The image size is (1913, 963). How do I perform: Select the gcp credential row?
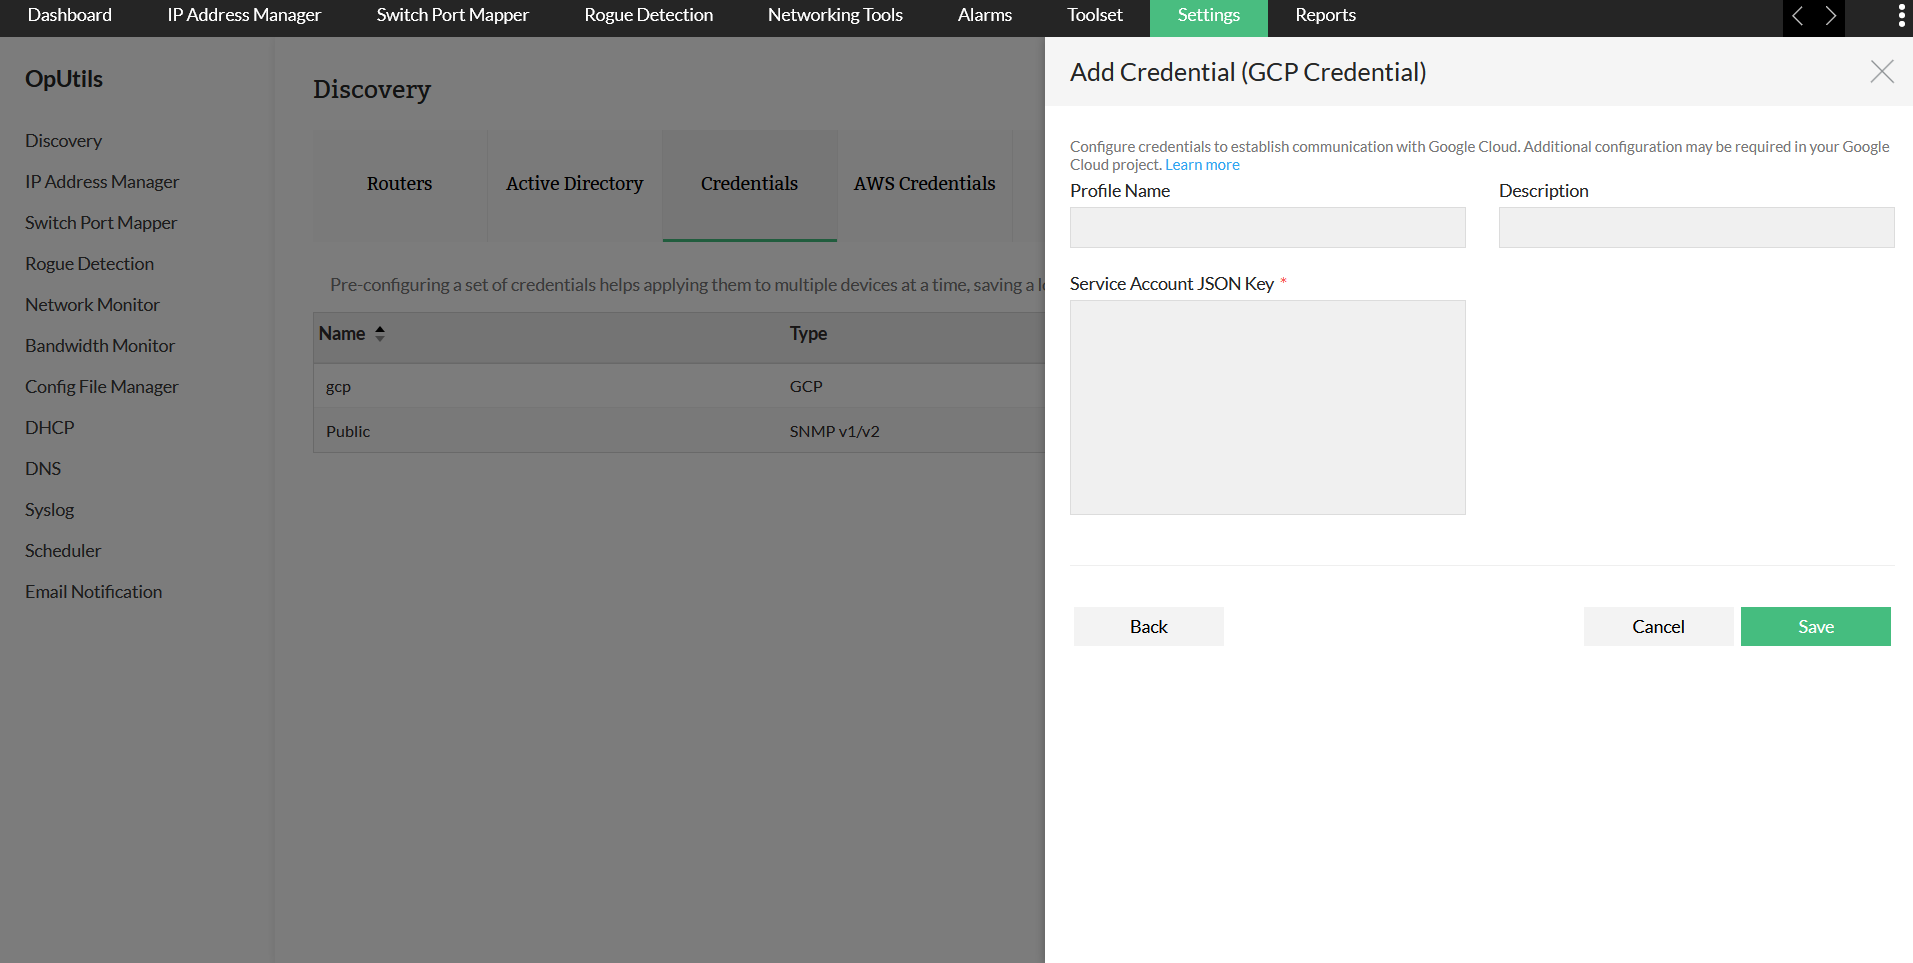[x=679, y=386]
